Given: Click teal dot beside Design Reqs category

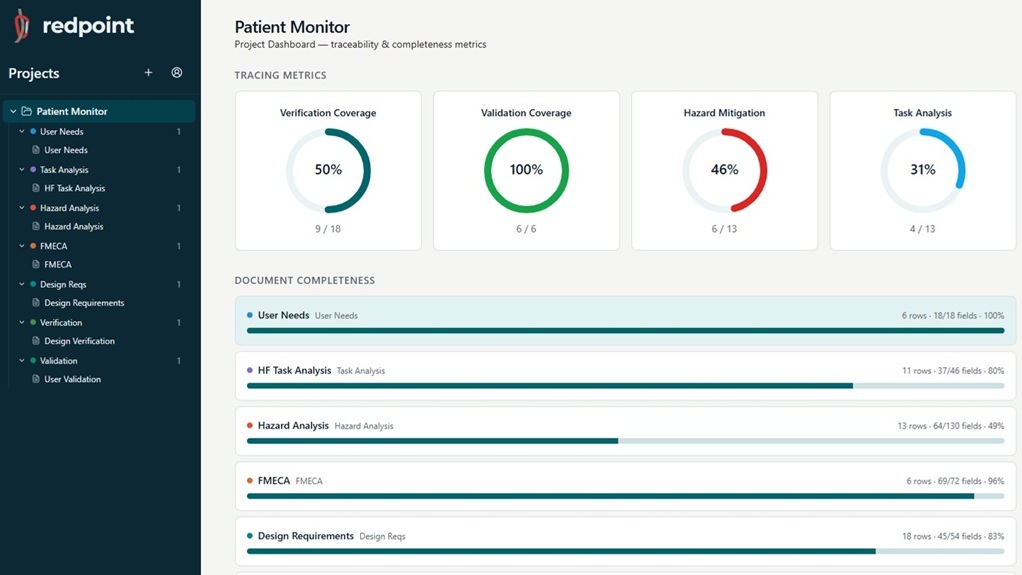Looking at the screenshot, I should point(33,284).
